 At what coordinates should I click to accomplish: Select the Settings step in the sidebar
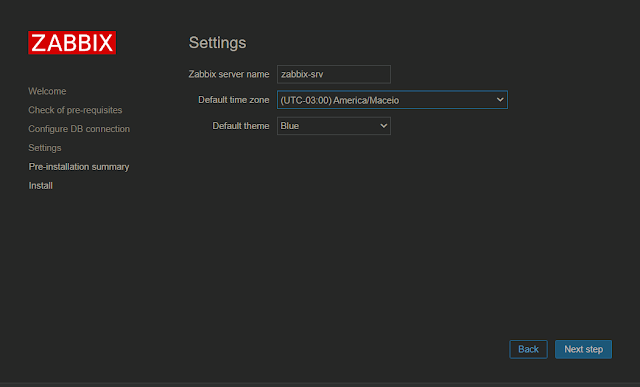(44, 148)
